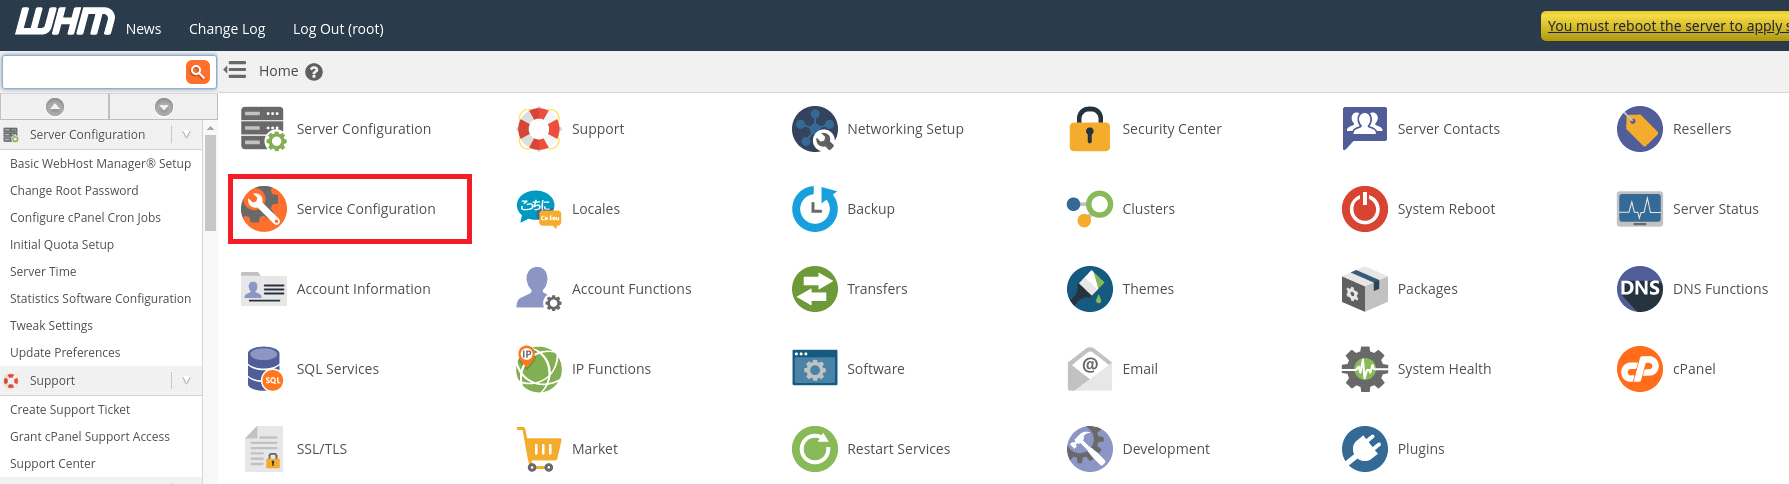Select the DNS Functions icon
This screenshot has height=484, width=1789.
click(x=1639, y=289)
